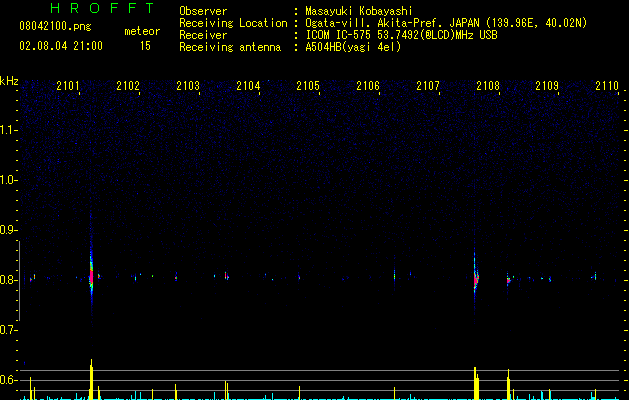Image resolution: width=629 pixels, height=400 pixels.
Task: Click the echo just after 2108 marker
Action: pos(508,279)
